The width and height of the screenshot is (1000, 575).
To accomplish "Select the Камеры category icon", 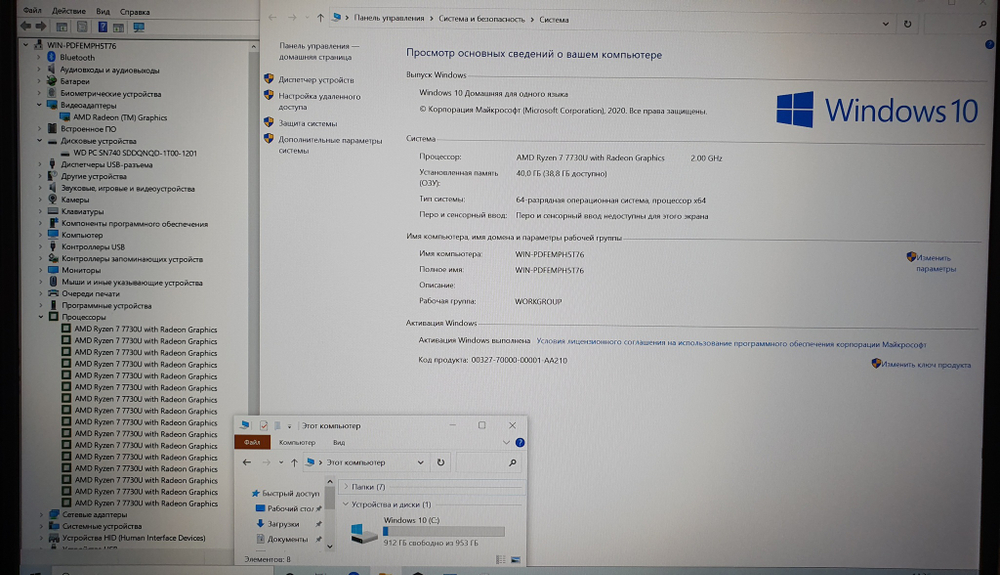I will 53,200.
